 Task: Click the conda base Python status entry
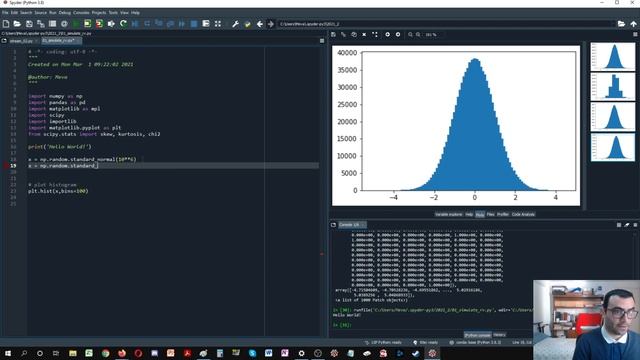point(476,342)
